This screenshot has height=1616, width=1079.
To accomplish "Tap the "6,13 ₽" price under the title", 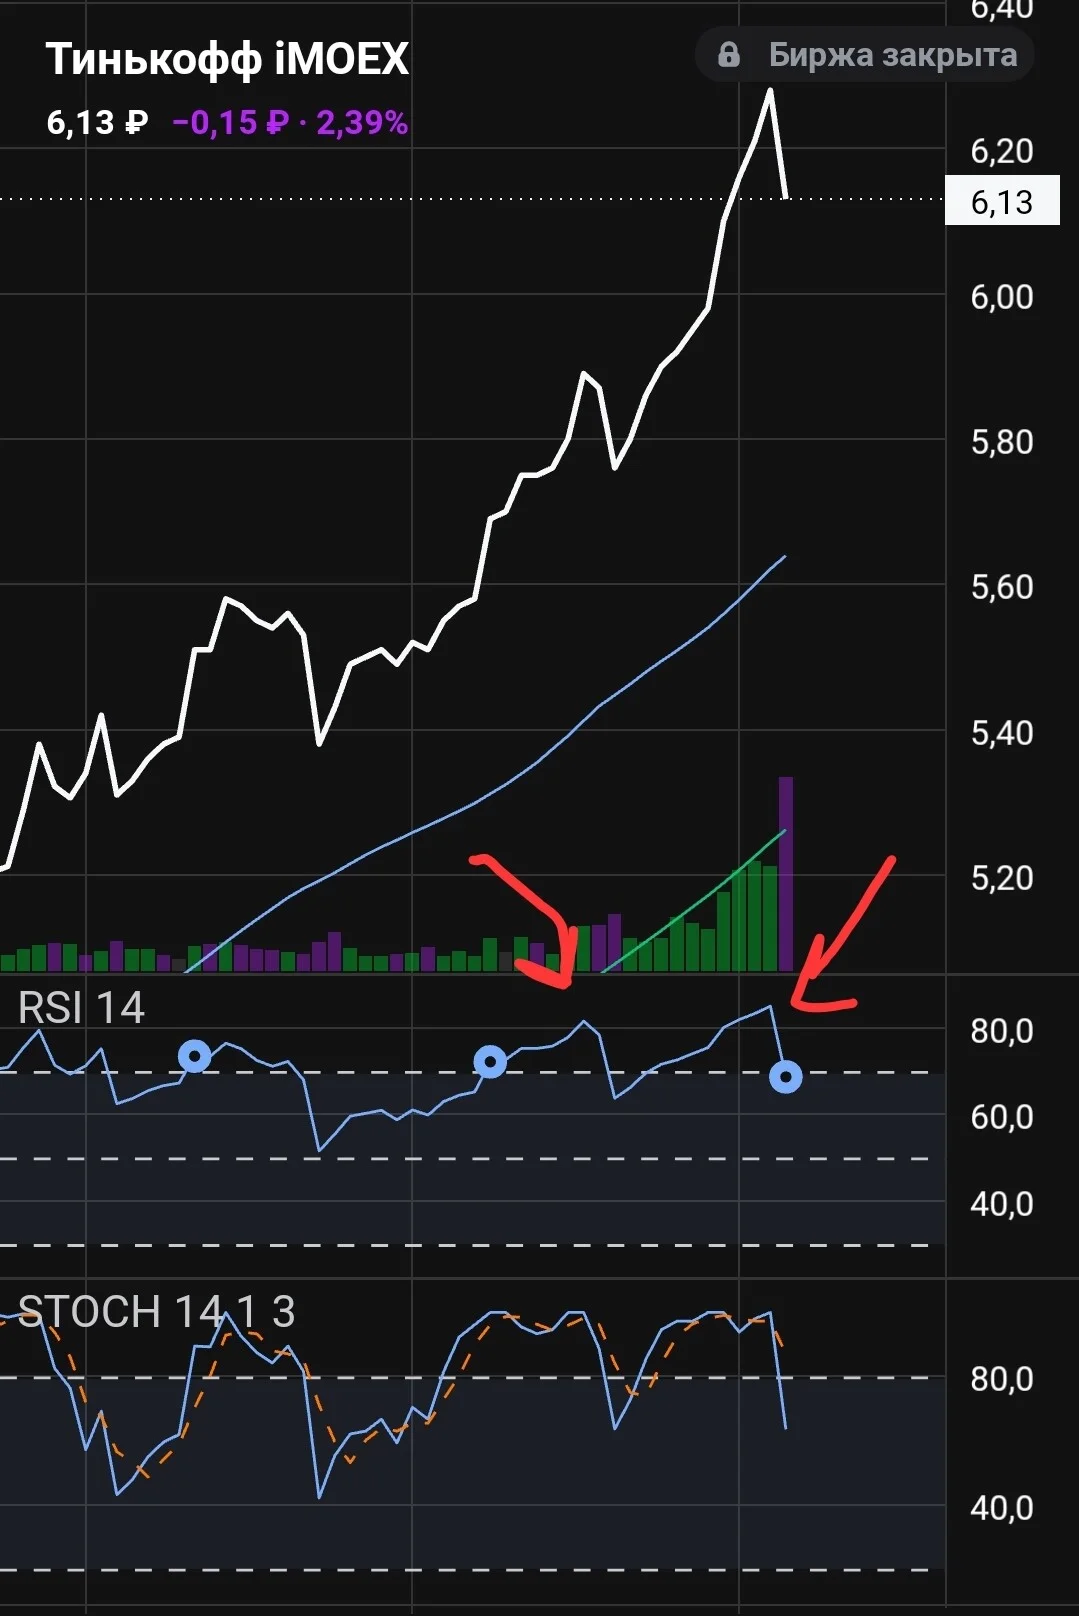I will [x=97, y=123].
